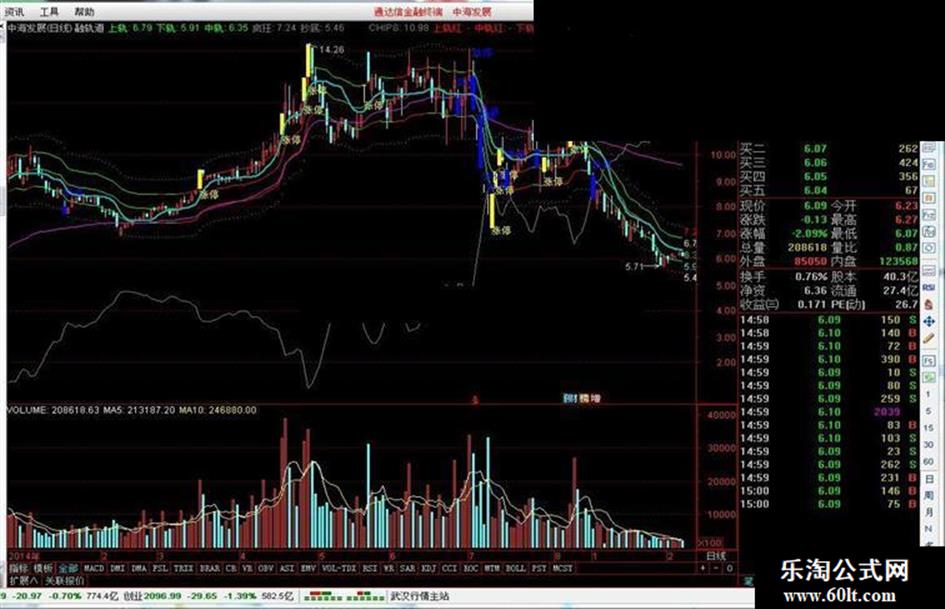The image size is (945, 609).
Task: Click the blue four-arrow move icon
Action: [x=929, y=321]
